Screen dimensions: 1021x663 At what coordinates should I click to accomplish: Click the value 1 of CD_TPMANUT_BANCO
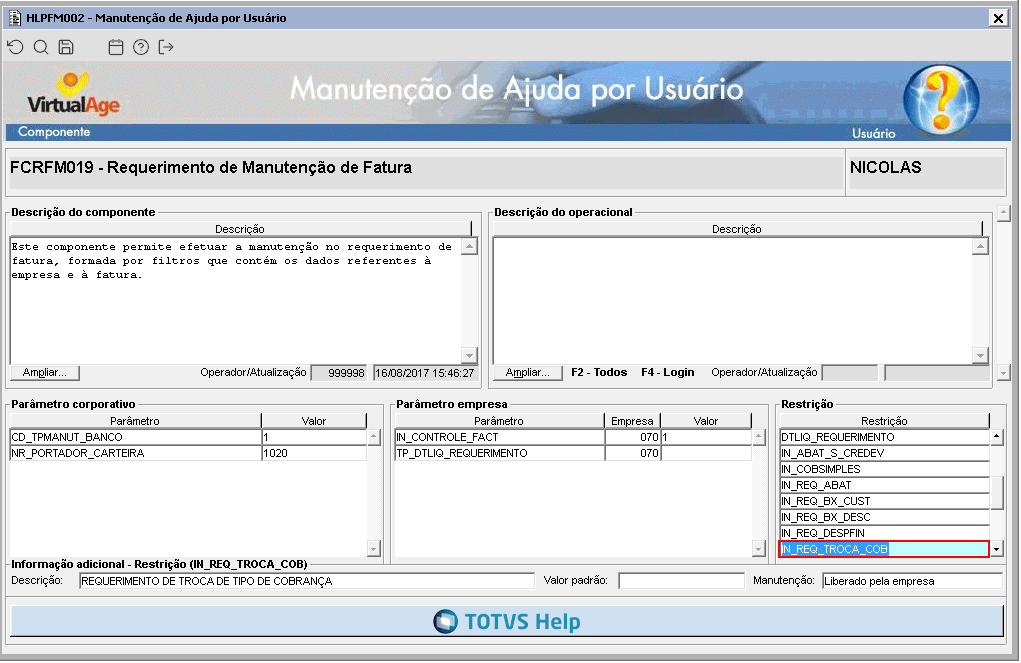pos(314,437)
